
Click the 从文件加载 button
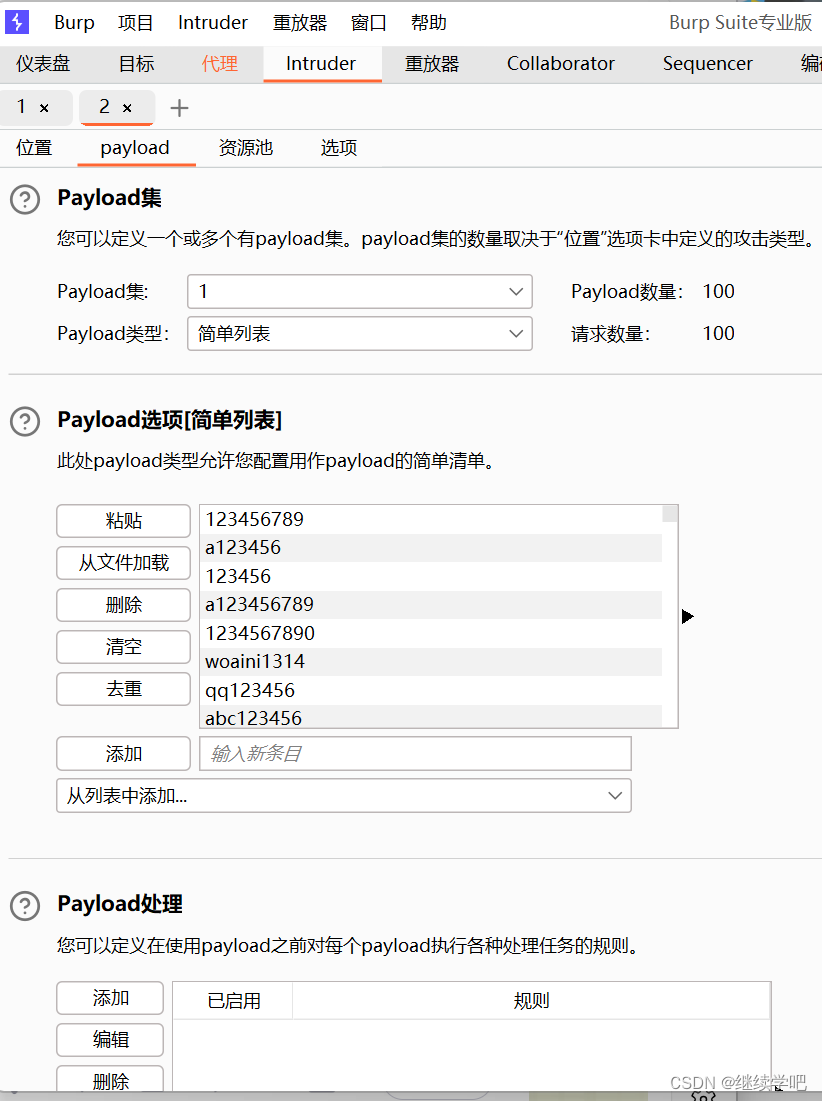[124, 563]
